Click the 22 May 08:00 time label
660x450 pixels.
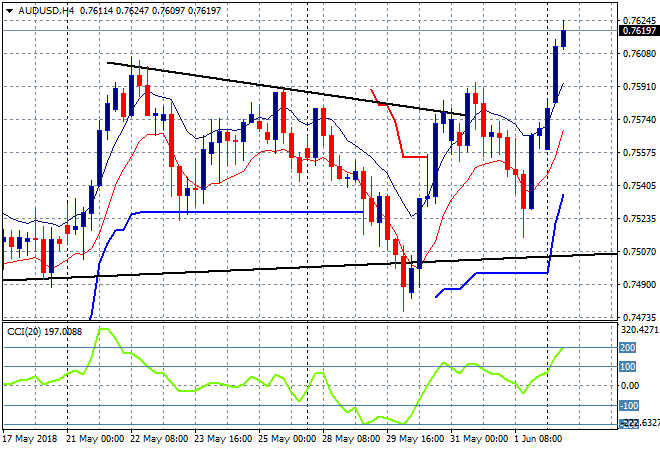coord(159,439)
